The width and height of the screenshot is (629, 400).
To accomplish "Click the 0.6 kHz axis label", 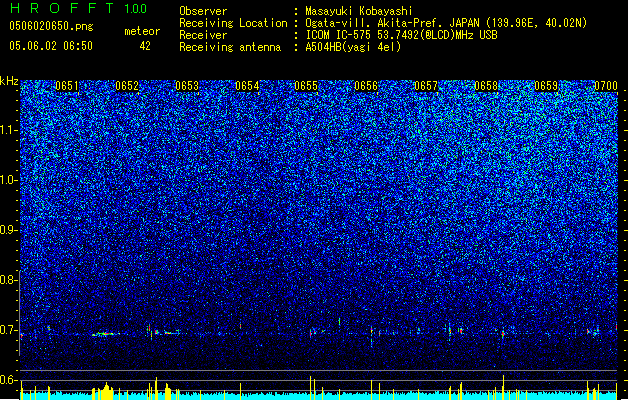I will [9, 380].
